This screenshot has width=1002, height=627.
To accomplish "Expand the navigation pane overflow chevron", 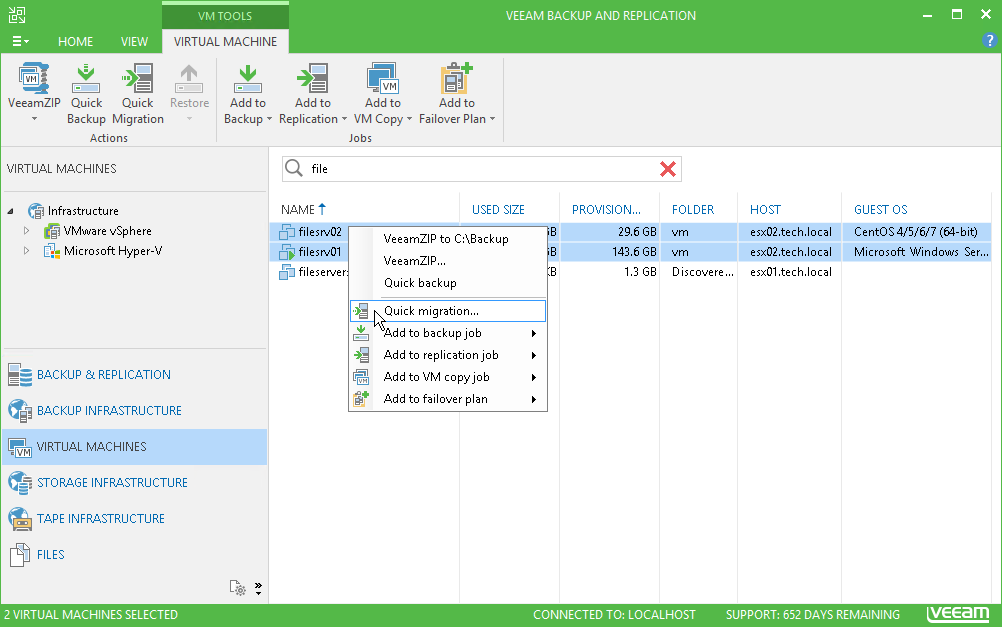I will coord(258,588).
